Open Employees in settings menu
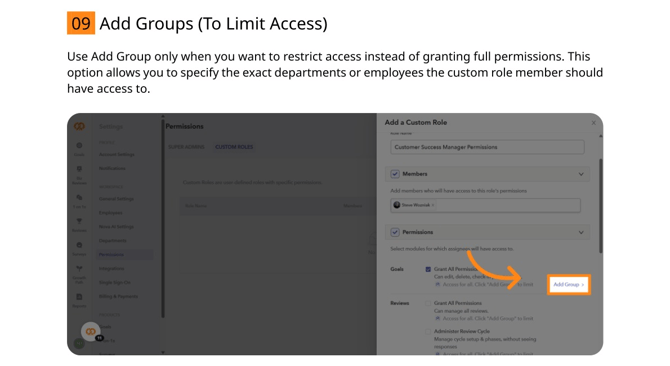This screenshot has height=366, width=670. pyautogui.click(x=111, y=213)
